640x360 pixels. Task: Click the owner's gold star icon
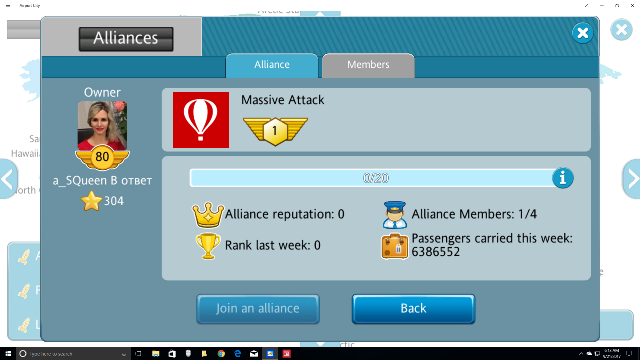point(91,201)
